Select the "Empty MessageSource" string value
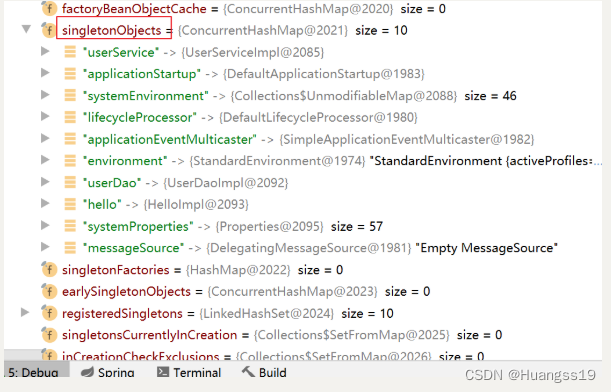The width and height of the screenshot is (611, 392). pos(487,248)
